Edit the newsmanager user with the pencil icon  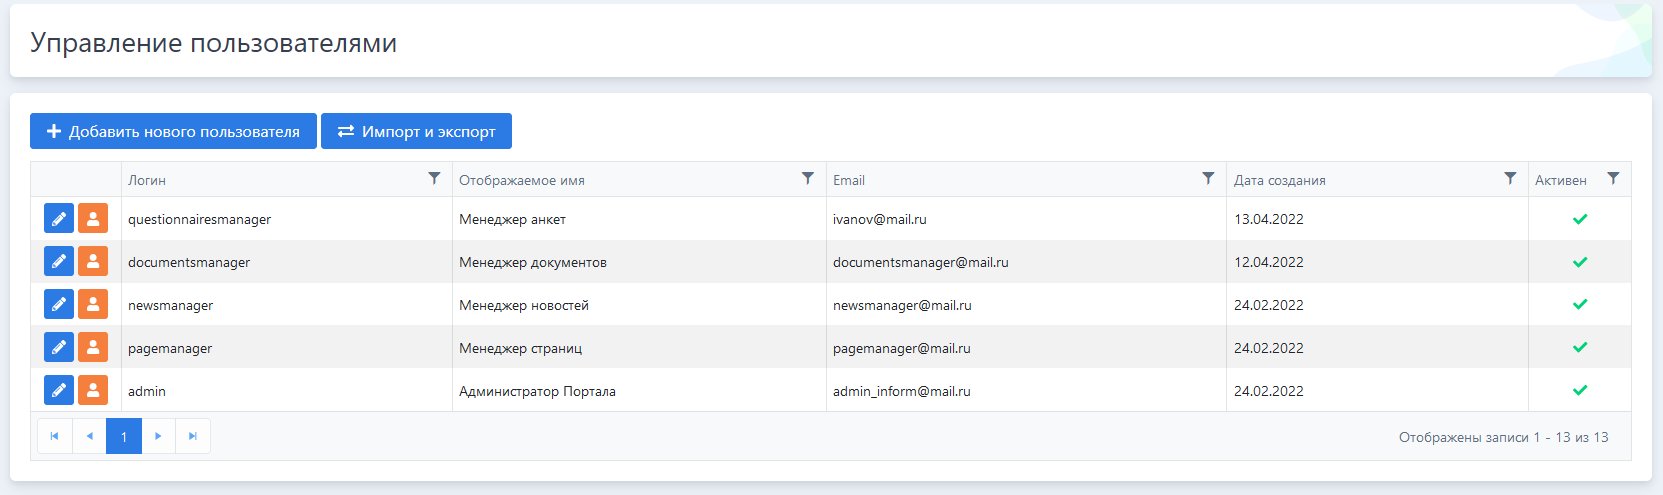(x=59, y=304)
